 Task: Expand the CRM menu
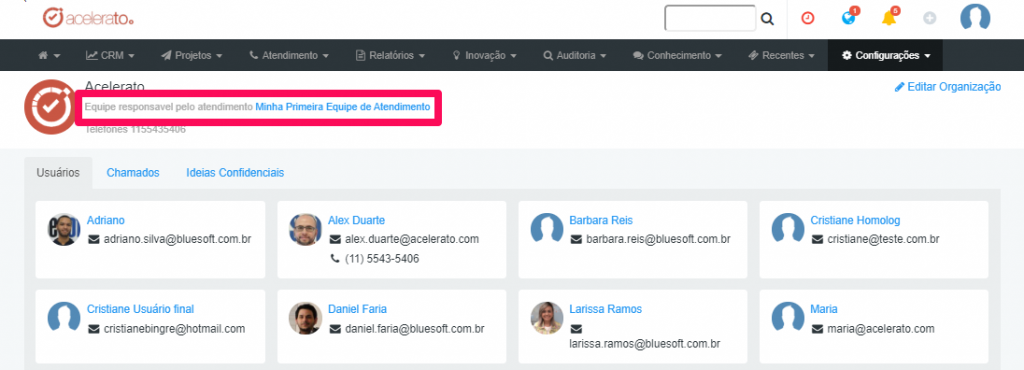pos(110,55)
